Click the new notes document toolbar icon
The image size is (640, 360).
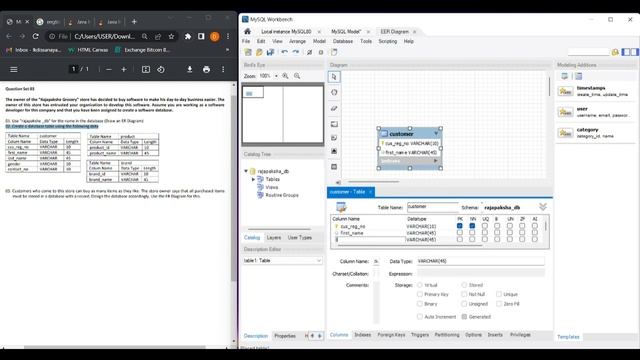pyautogui.click(x=334, y=52)
